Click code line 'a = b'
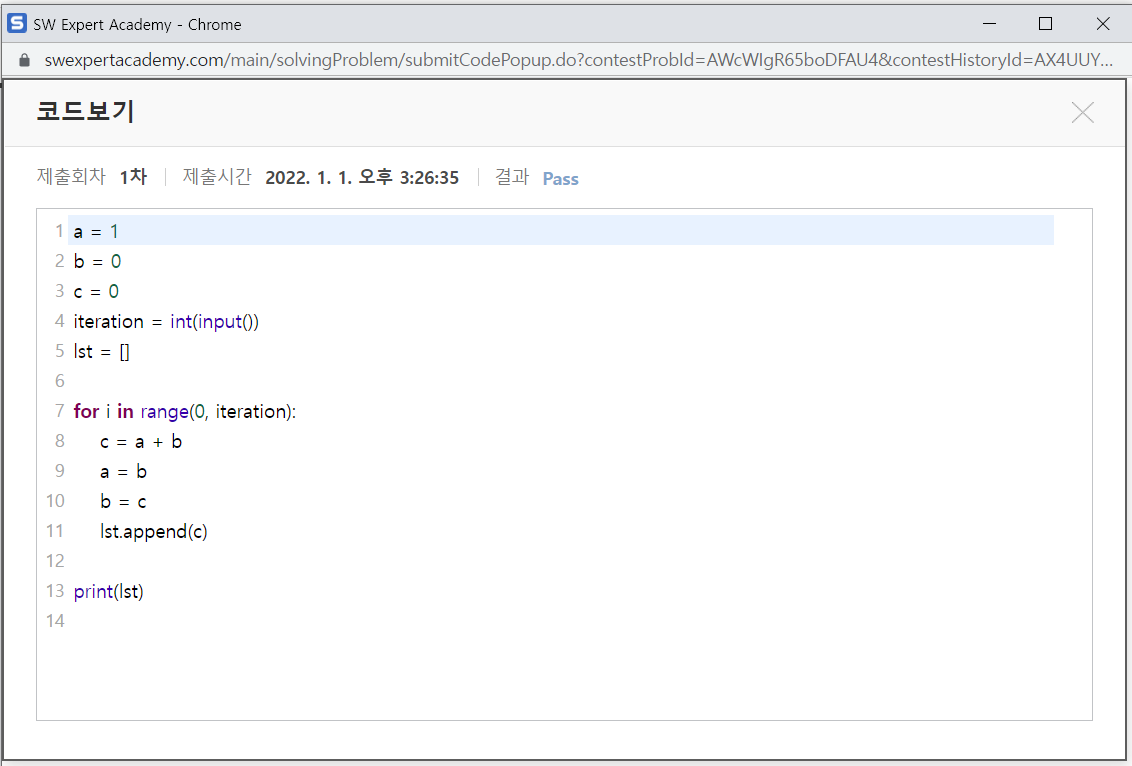 point(123,471)
